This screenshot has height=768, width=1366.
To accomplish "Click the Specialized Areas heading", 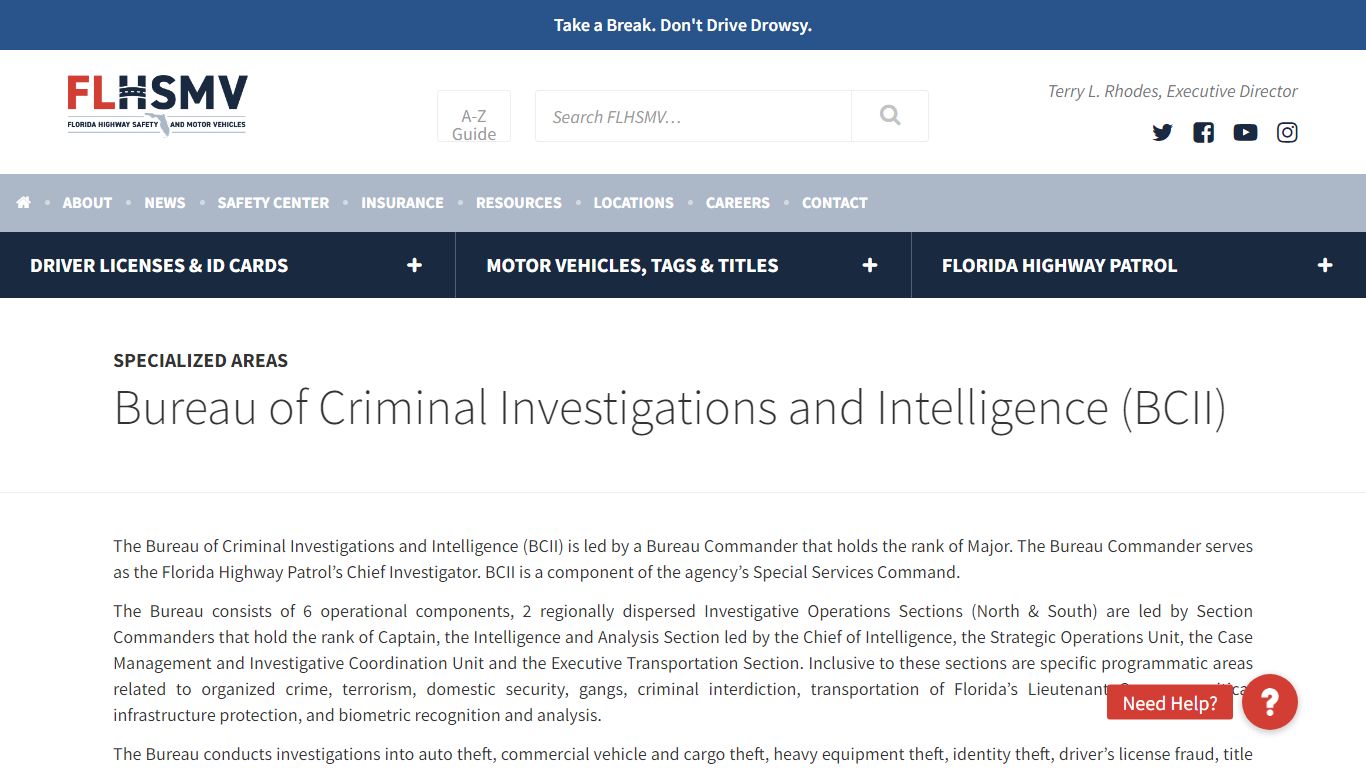I will [x=200, y=360].
